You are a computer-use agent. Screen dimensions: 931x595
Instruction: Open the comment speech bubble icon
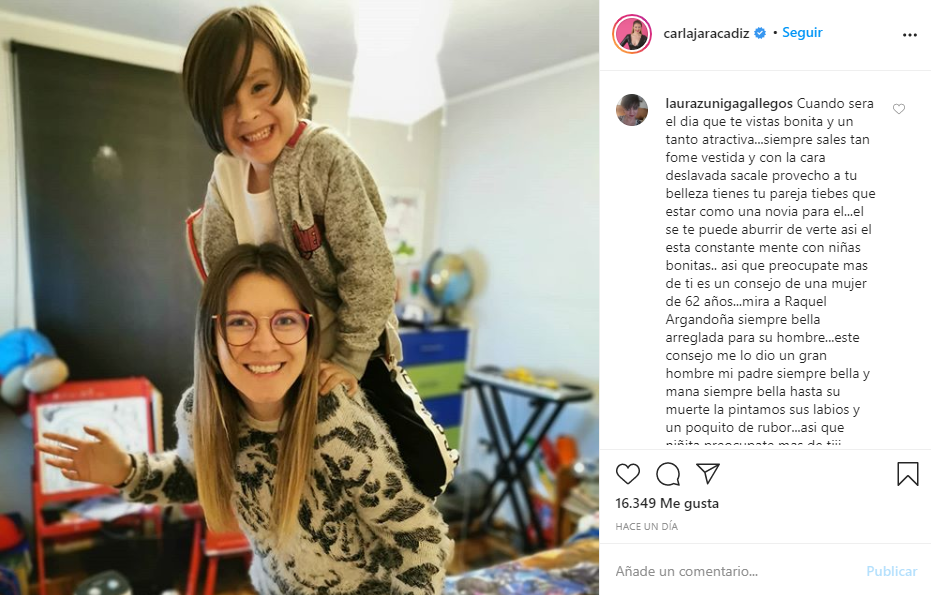[668, 473]
